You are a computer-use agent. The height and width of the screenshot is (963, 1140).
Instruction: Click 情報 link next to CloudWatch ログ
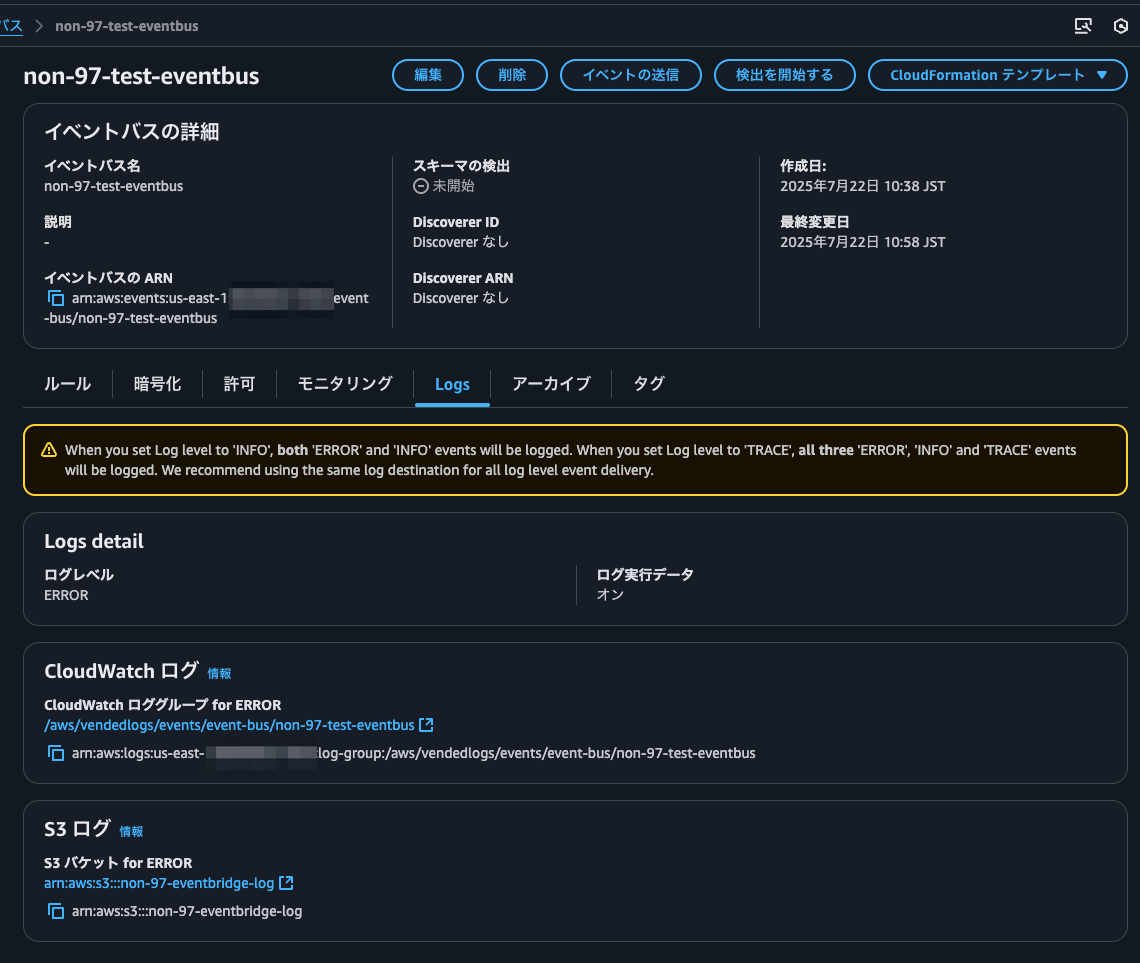coord(219,674)
